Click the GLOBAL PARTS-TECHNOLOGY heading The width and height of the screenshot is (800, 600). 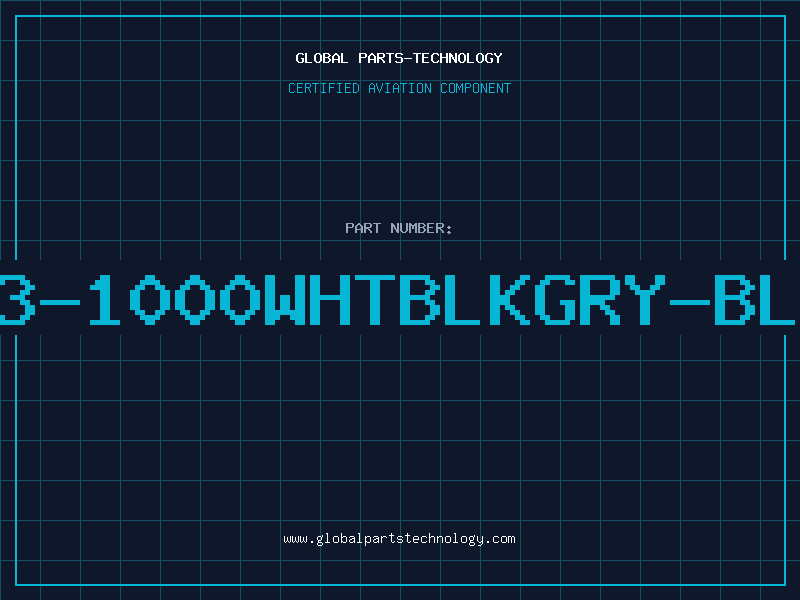[399, 58]
